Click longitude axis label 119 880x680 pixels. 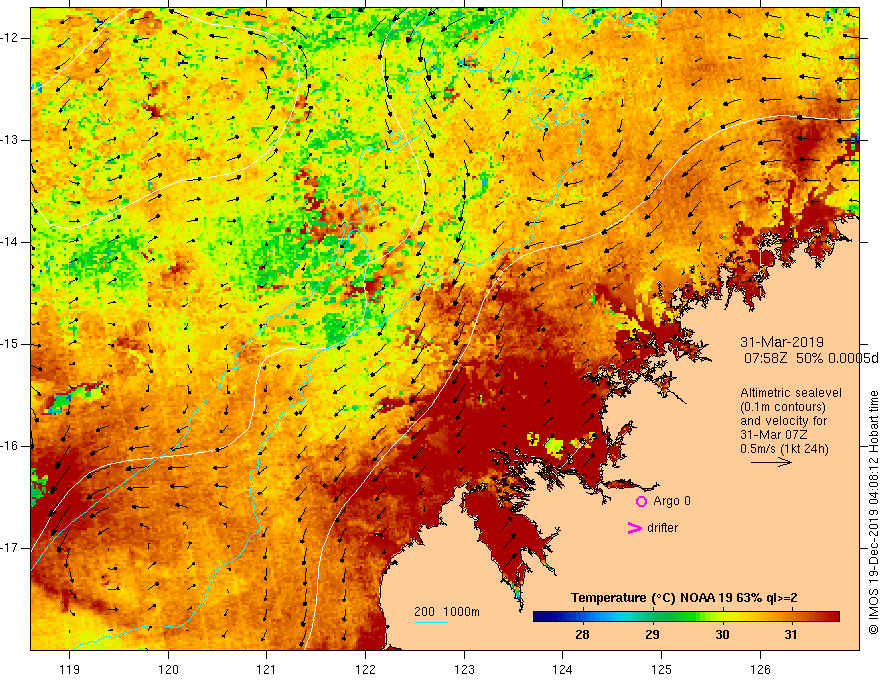[x=70, y=669]
